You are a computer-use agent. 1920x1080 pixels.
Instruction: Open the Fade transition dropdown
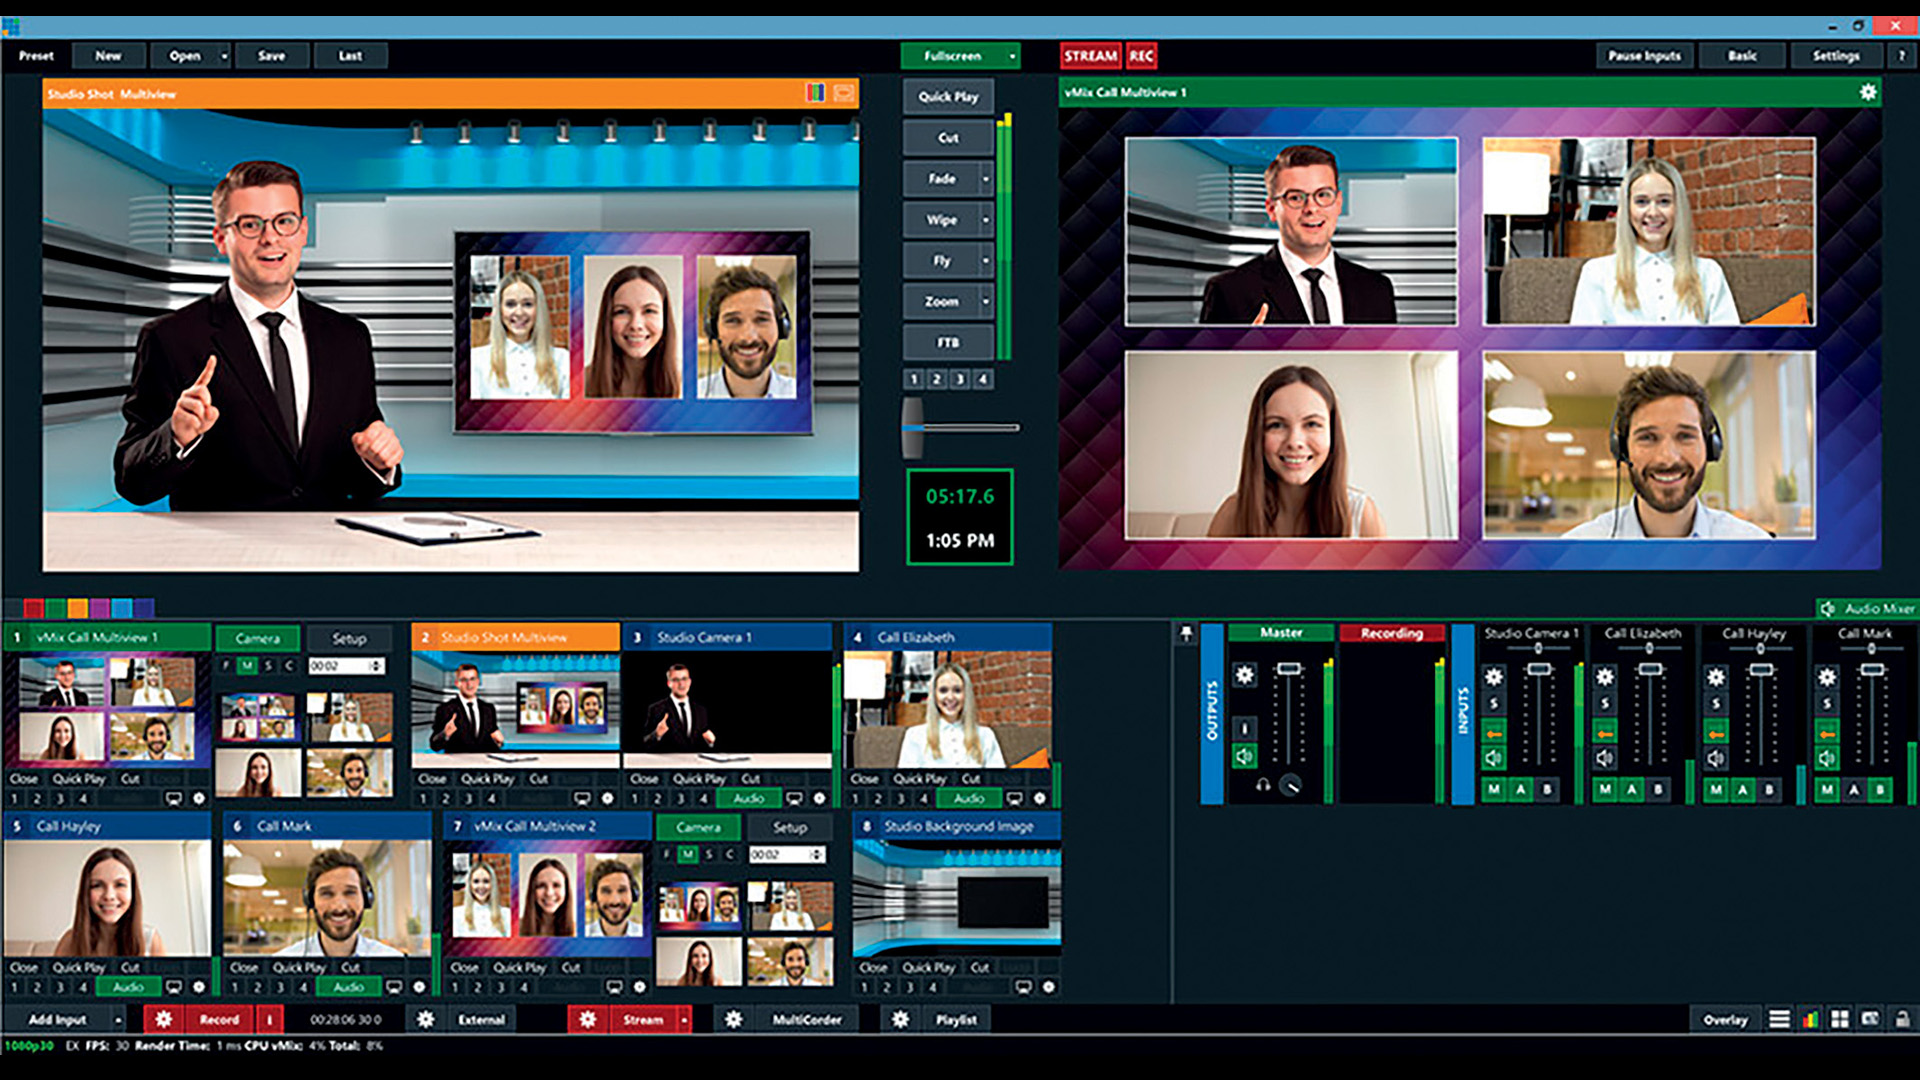point(986,178)
